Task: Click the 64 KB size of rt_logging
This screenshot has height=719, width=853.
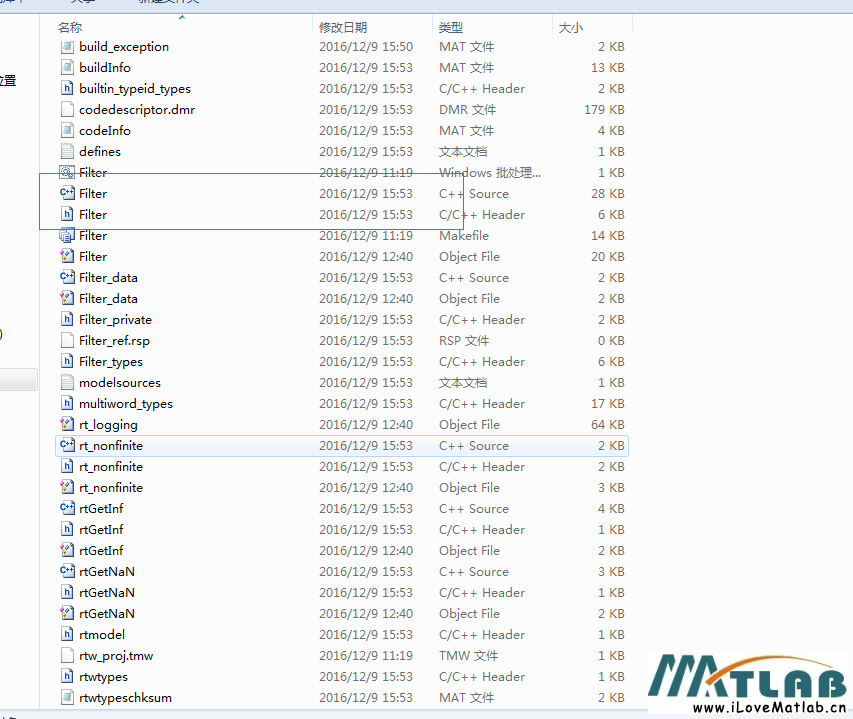Action: (608, 425)
